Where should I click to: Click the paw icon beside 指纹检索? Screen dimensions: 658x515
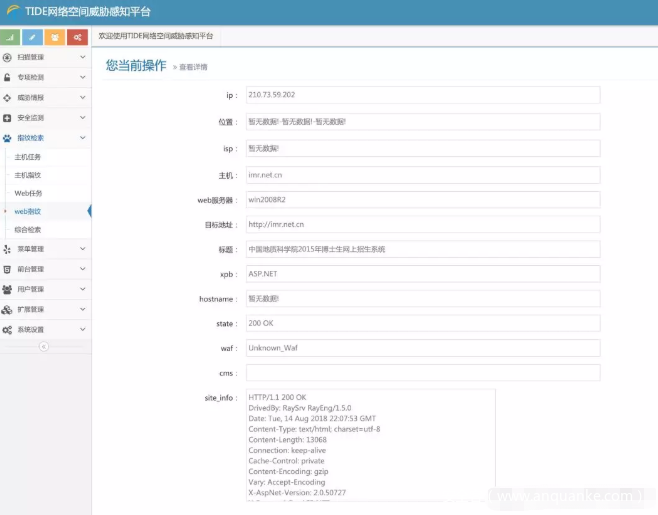(8, 138)
